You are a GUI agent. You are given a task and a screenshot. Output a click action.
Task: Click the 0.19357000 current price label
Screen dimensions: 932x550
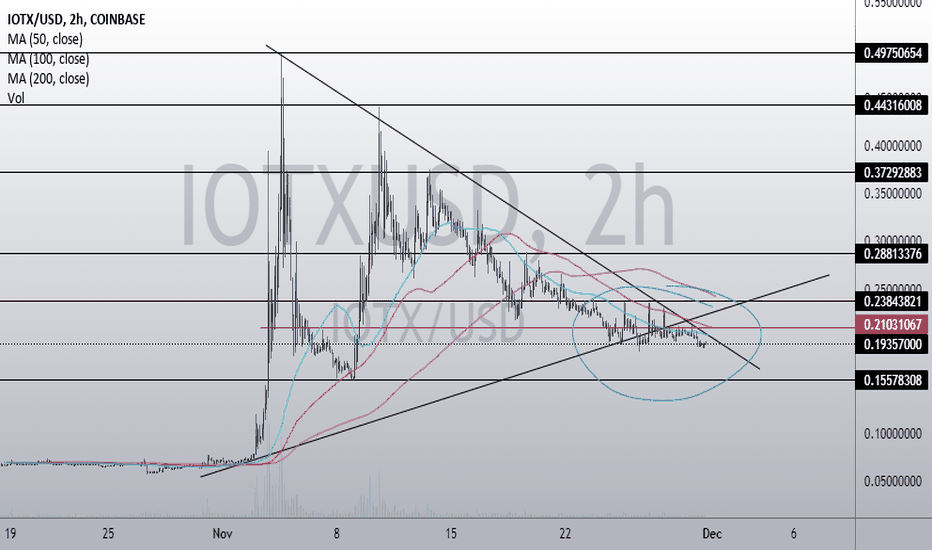[x=892, y=344]
